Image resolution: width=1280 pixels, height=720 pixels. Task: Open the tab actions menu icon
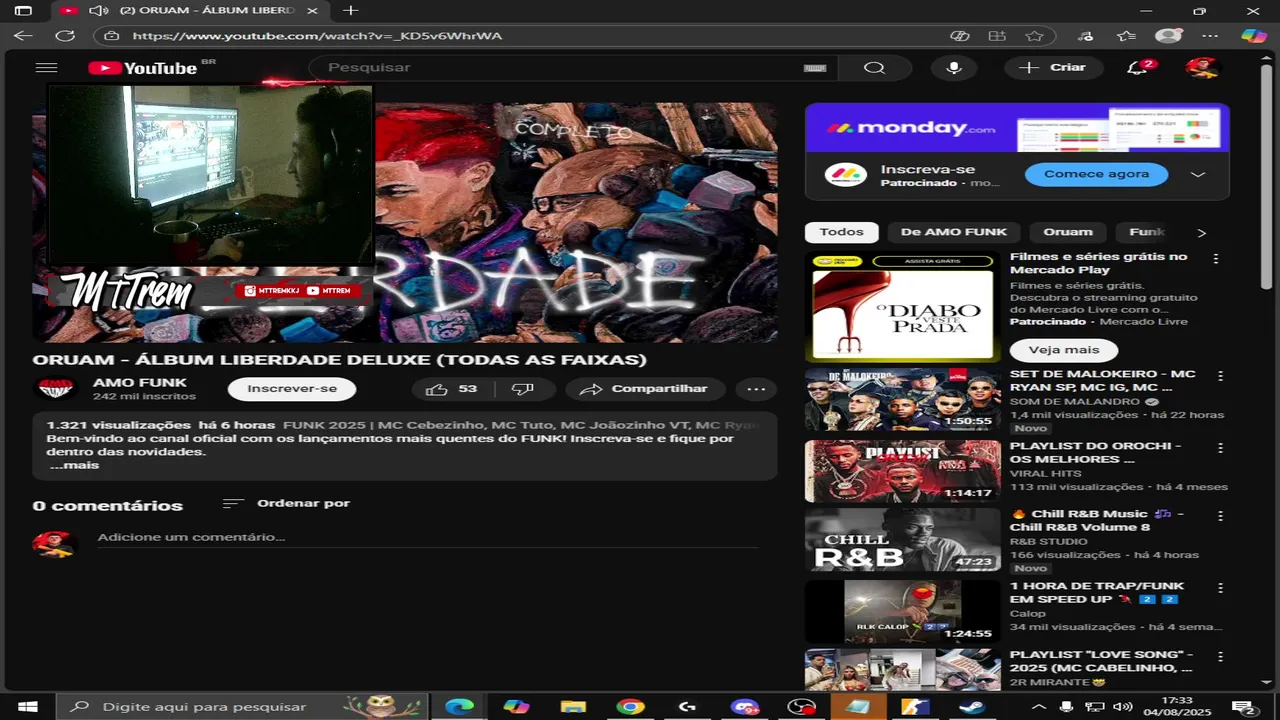(x=23, y=10)
